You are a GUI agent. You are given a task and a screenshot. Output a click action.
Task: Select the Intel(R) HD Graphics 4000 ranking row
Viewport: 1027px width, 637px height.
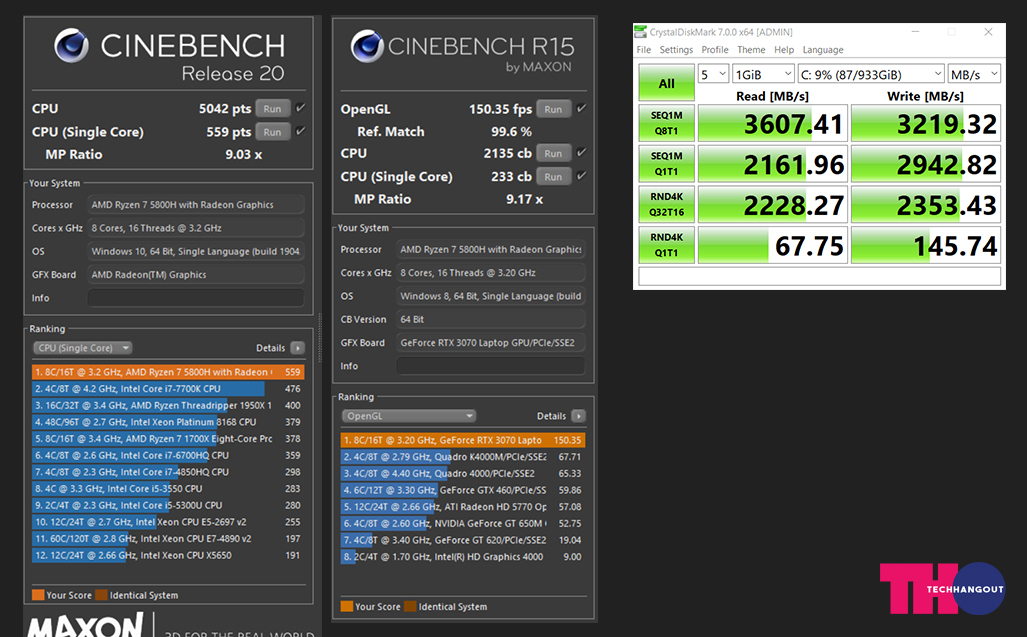462,556
